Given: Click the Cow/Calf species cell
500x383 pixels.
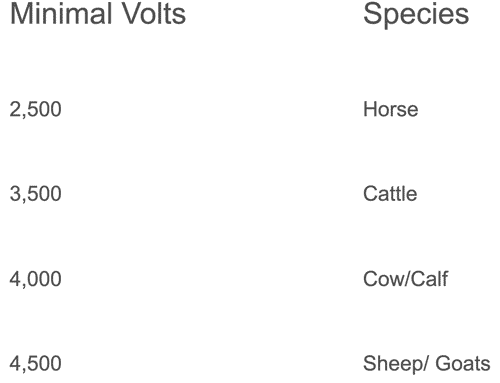Looking at the screenshot, I should (405, 279).
